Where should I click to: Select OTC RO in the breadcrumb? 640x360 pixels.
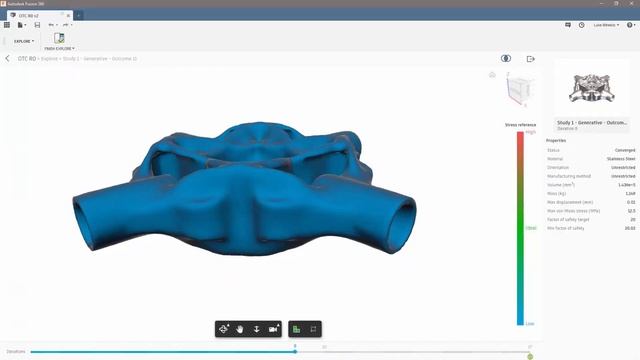coord(27,59)
